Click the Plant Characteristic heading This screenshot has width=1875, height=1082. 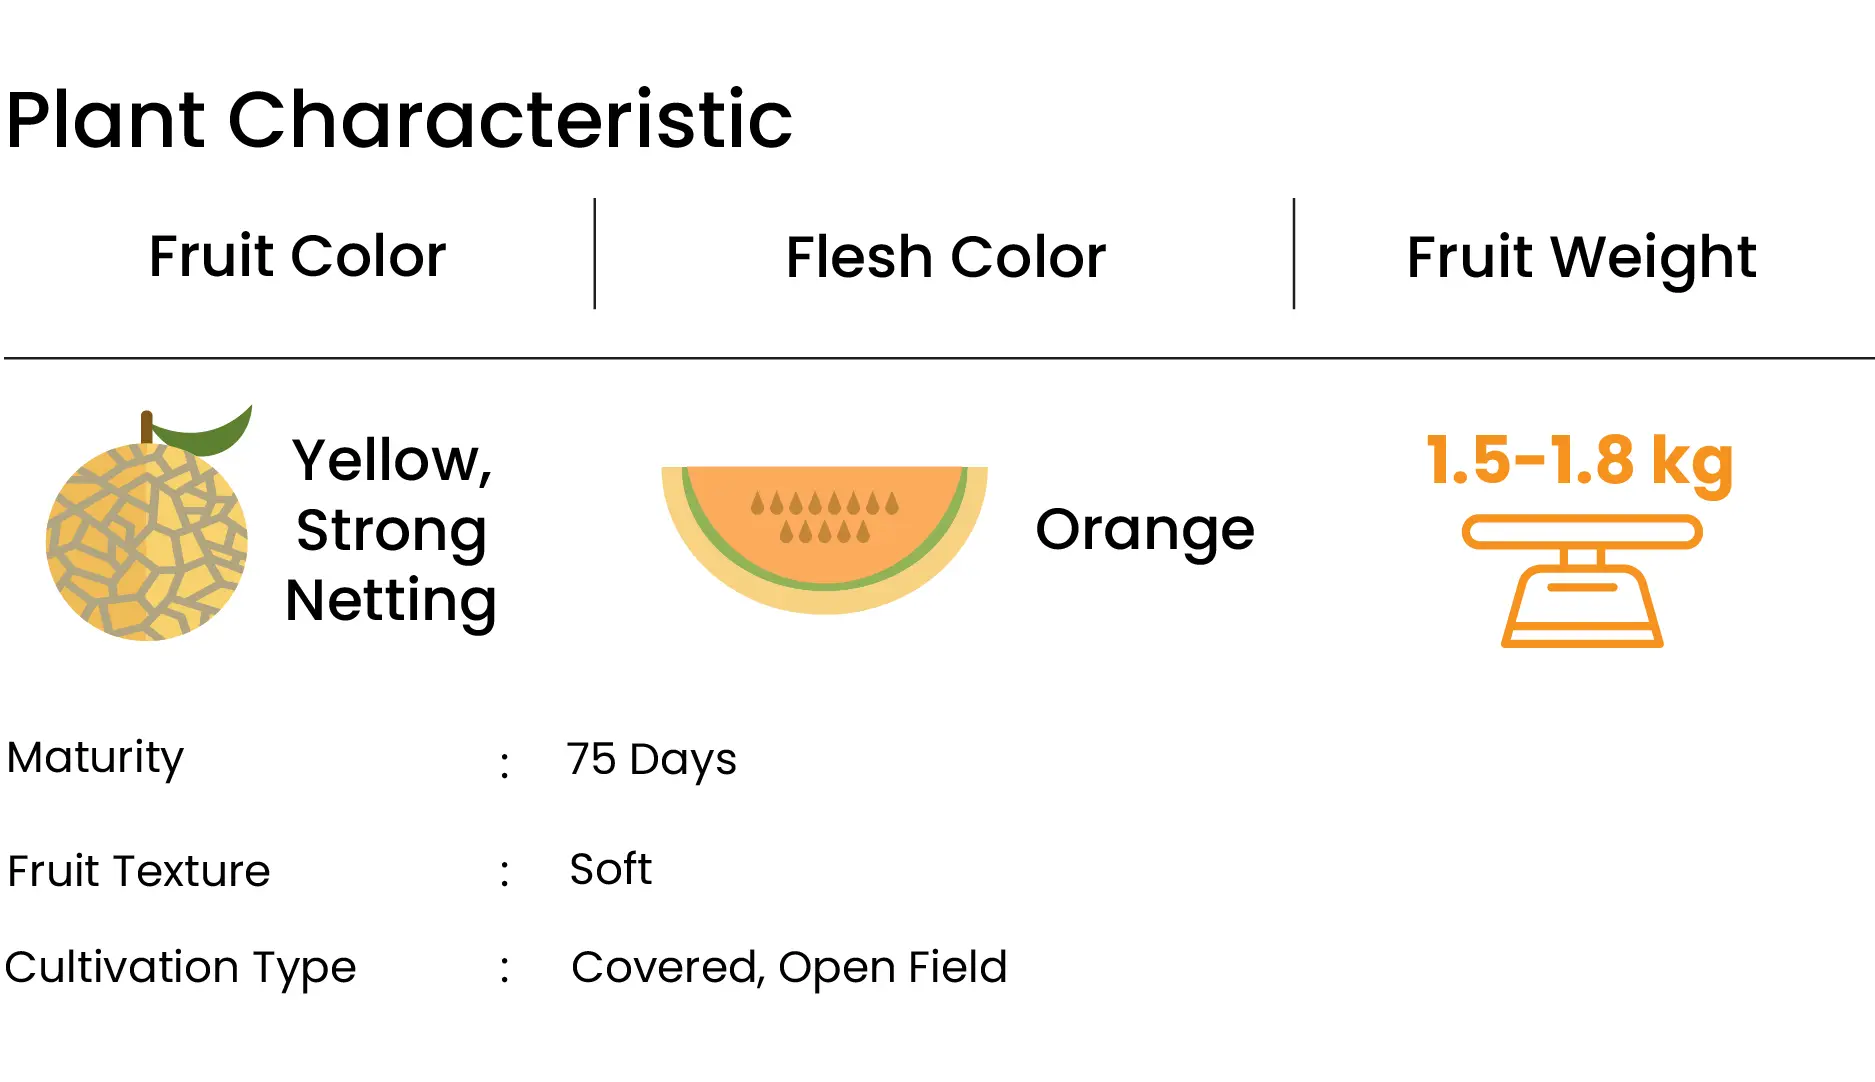pos(399,120)
